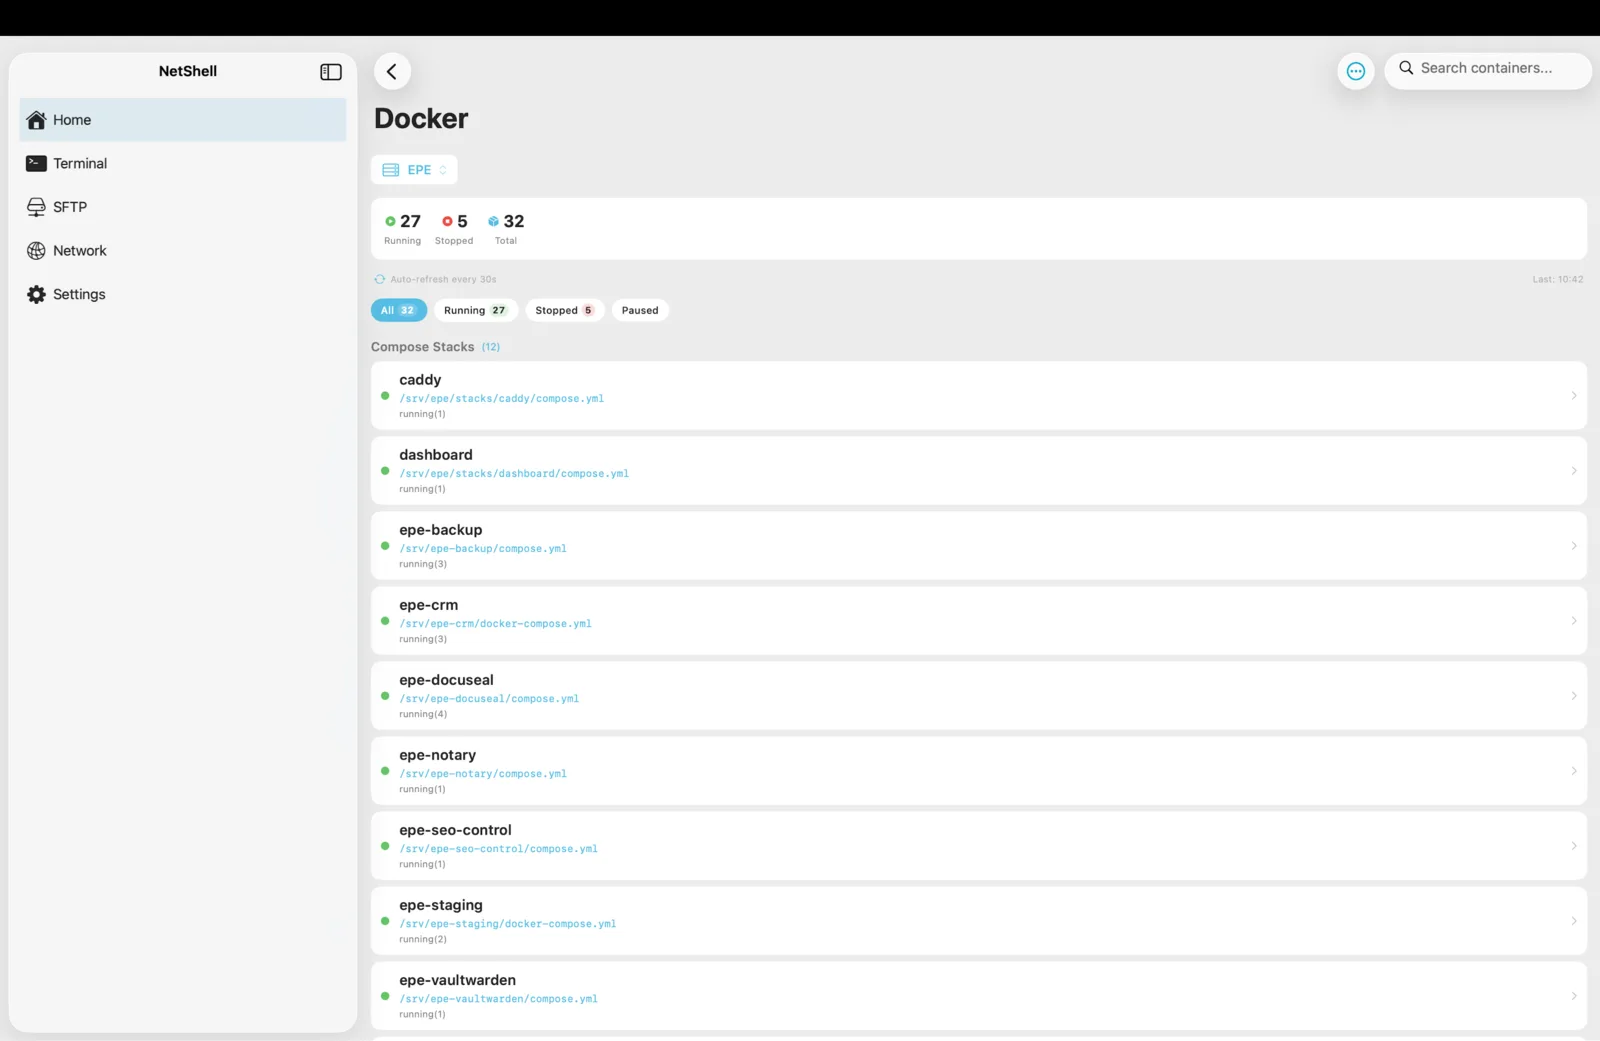Screen dimensions: 1600x1041
Task: Expand the epe-staging stack chevron
Action: 1573,921
